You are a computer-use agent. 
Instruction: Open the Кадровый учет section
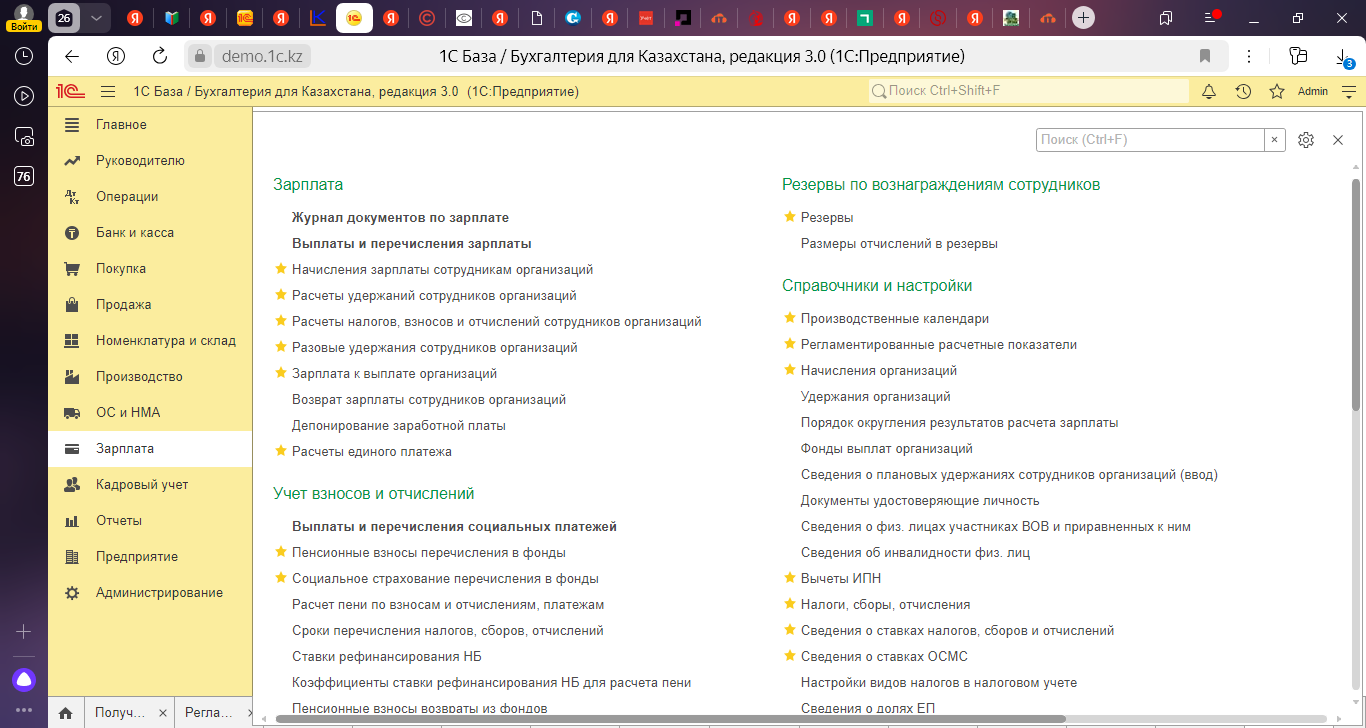[142, 485]
